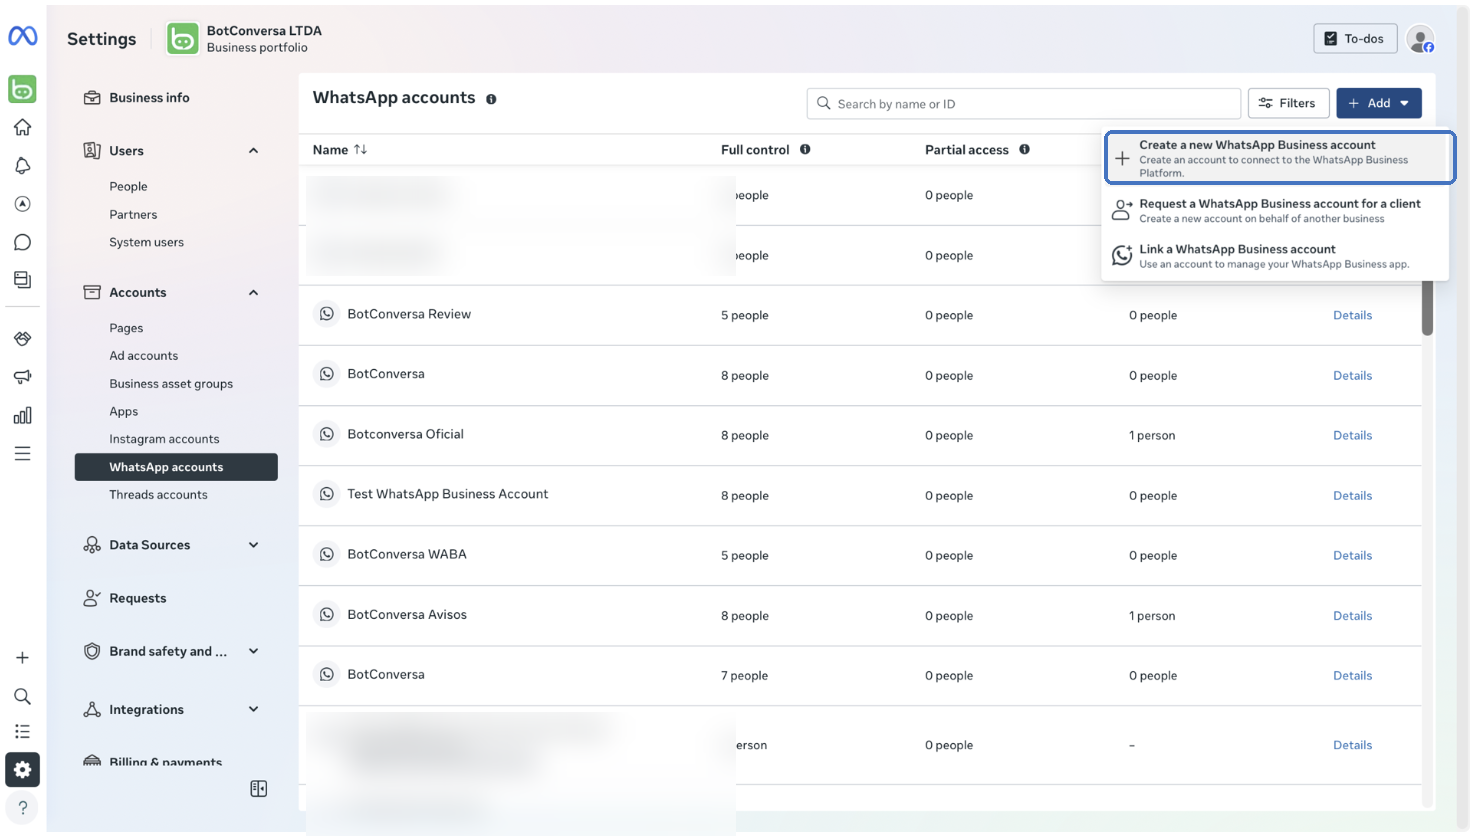The height and width of the screenshot is (836, 1470).
Task: Open Details for BotConversa Review
Action: (x=1352, y=315)
